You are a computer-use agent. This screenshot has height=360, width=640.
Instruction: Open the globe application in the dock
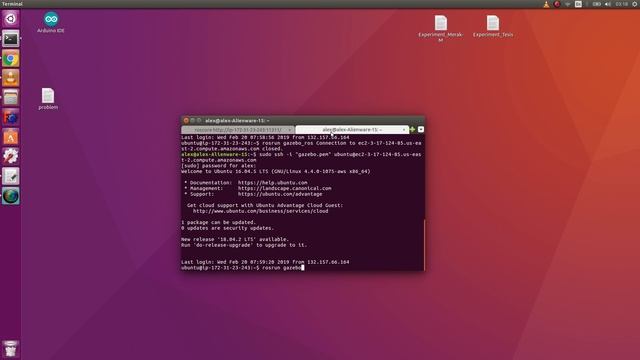[11, 196]
